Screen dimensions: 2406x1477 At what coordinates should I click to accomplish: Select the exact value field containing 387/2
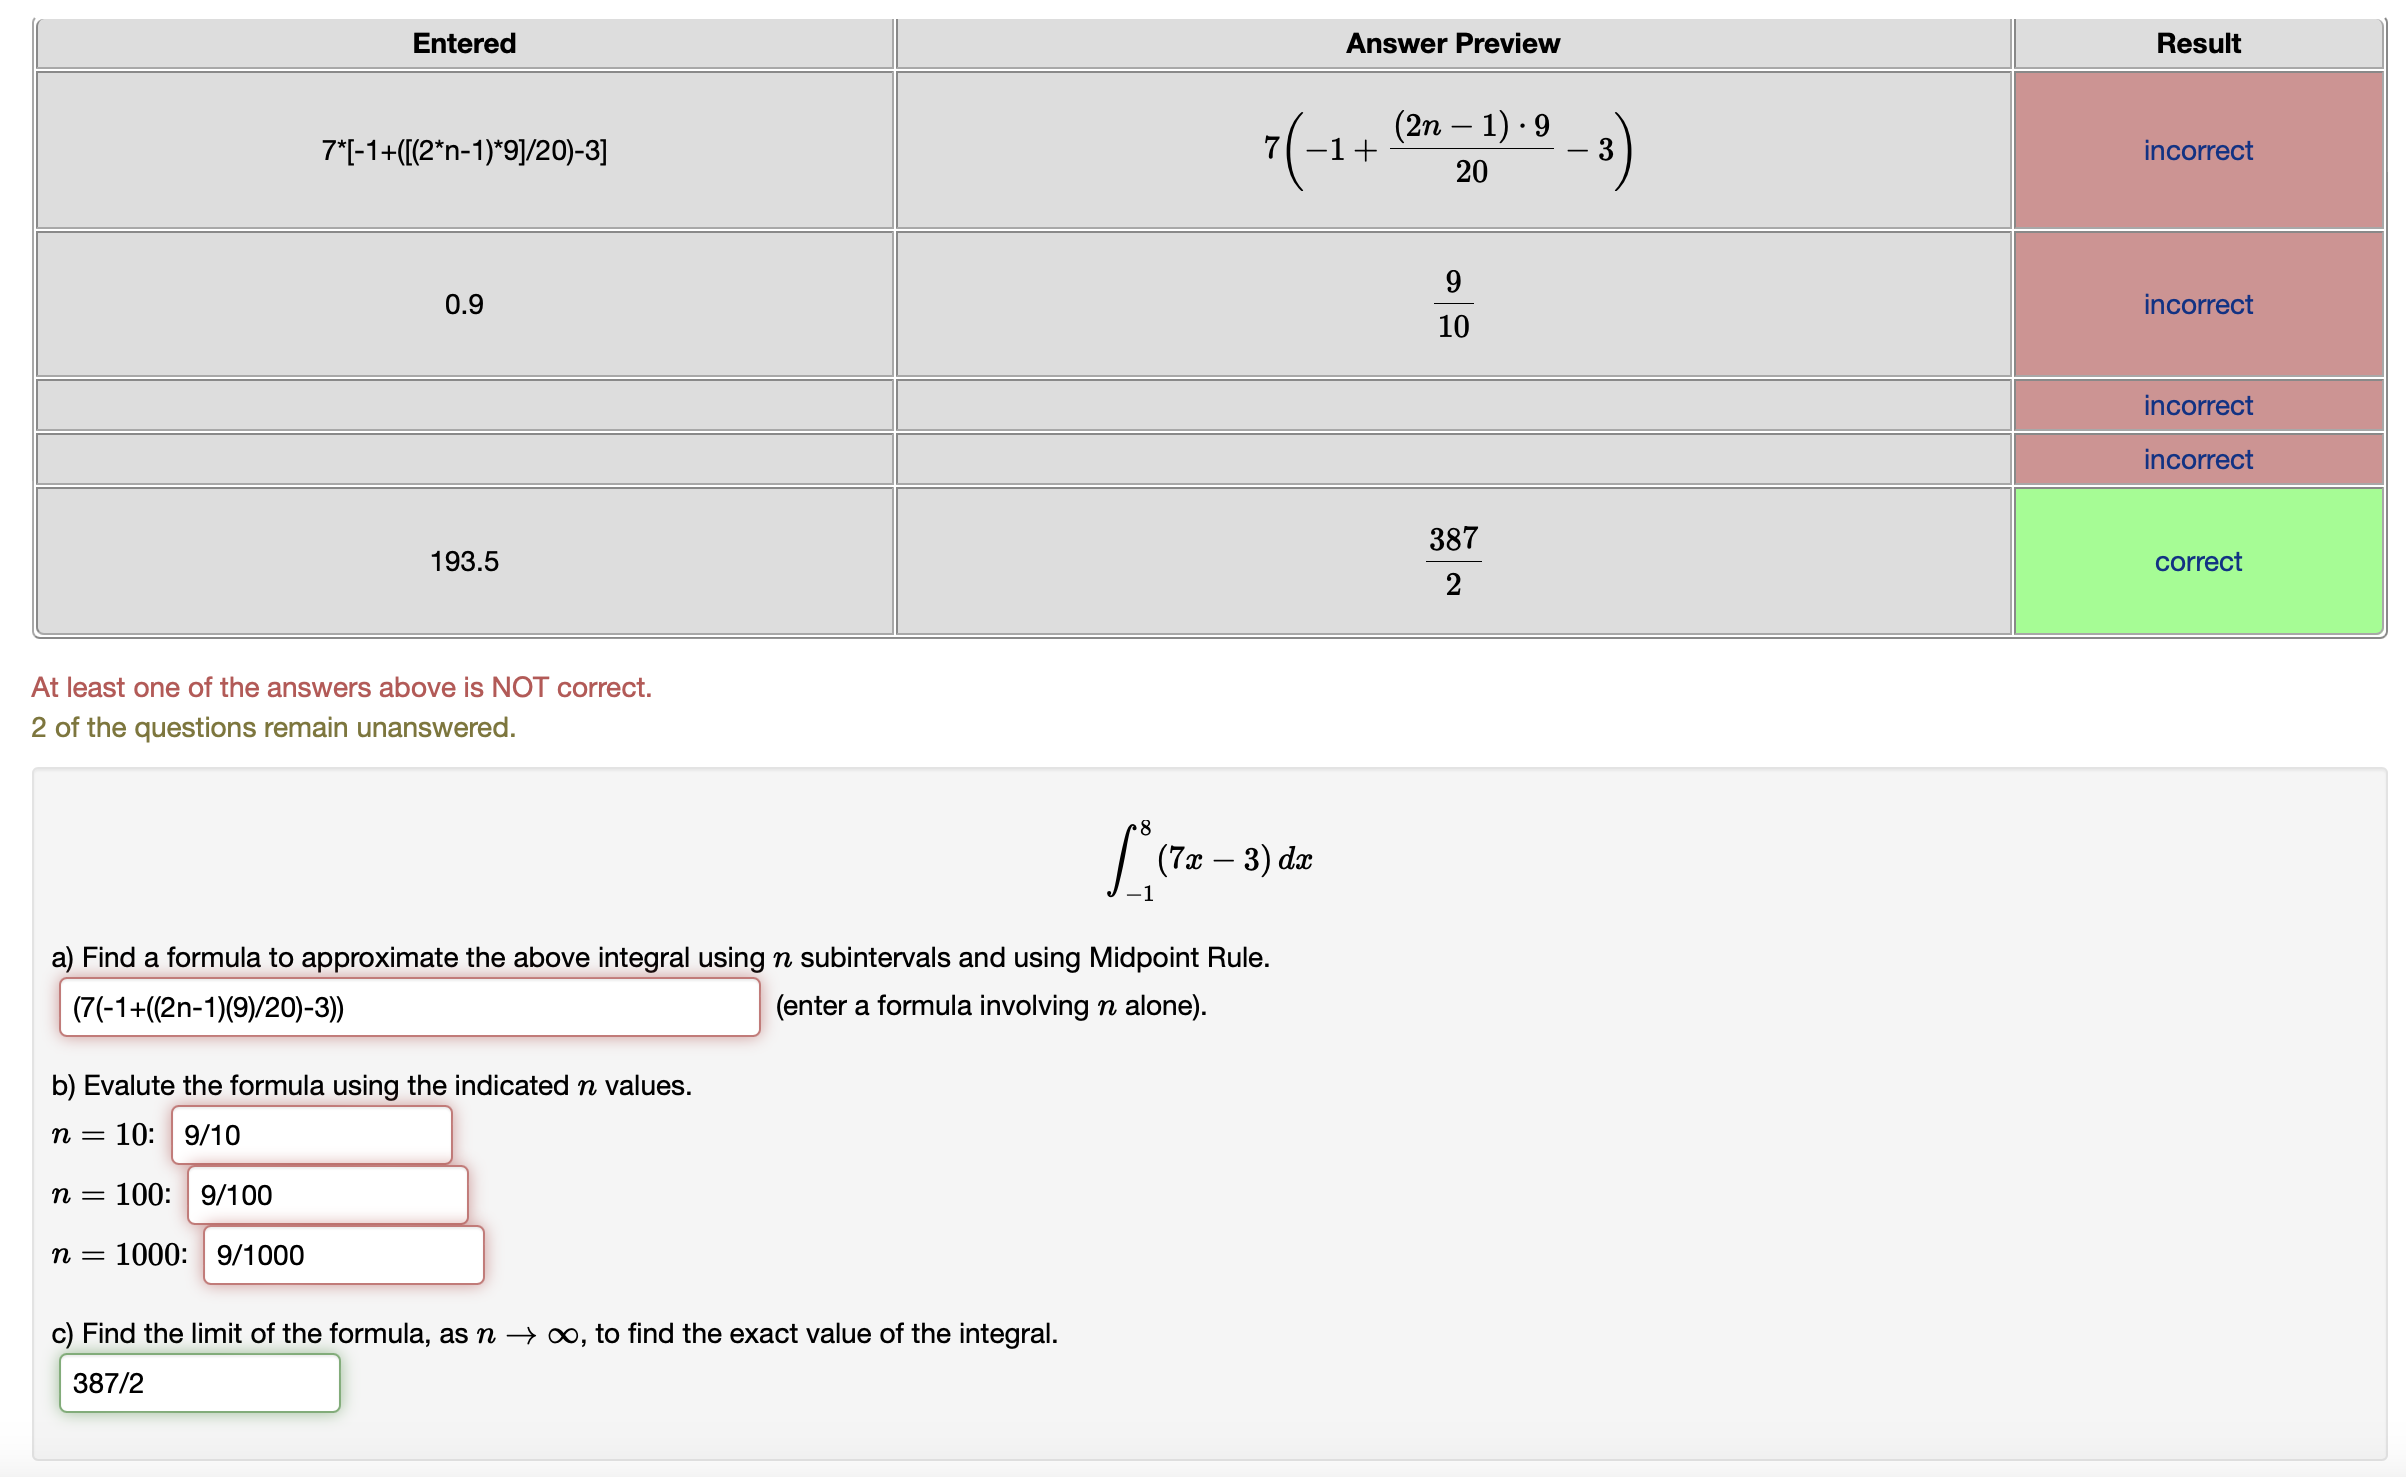[199, 1383]
